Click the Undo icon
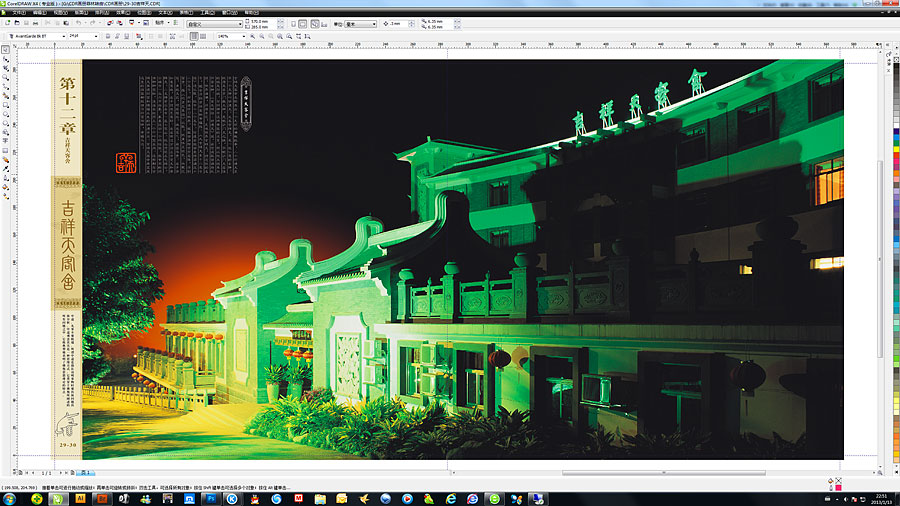 pos(78,23)
